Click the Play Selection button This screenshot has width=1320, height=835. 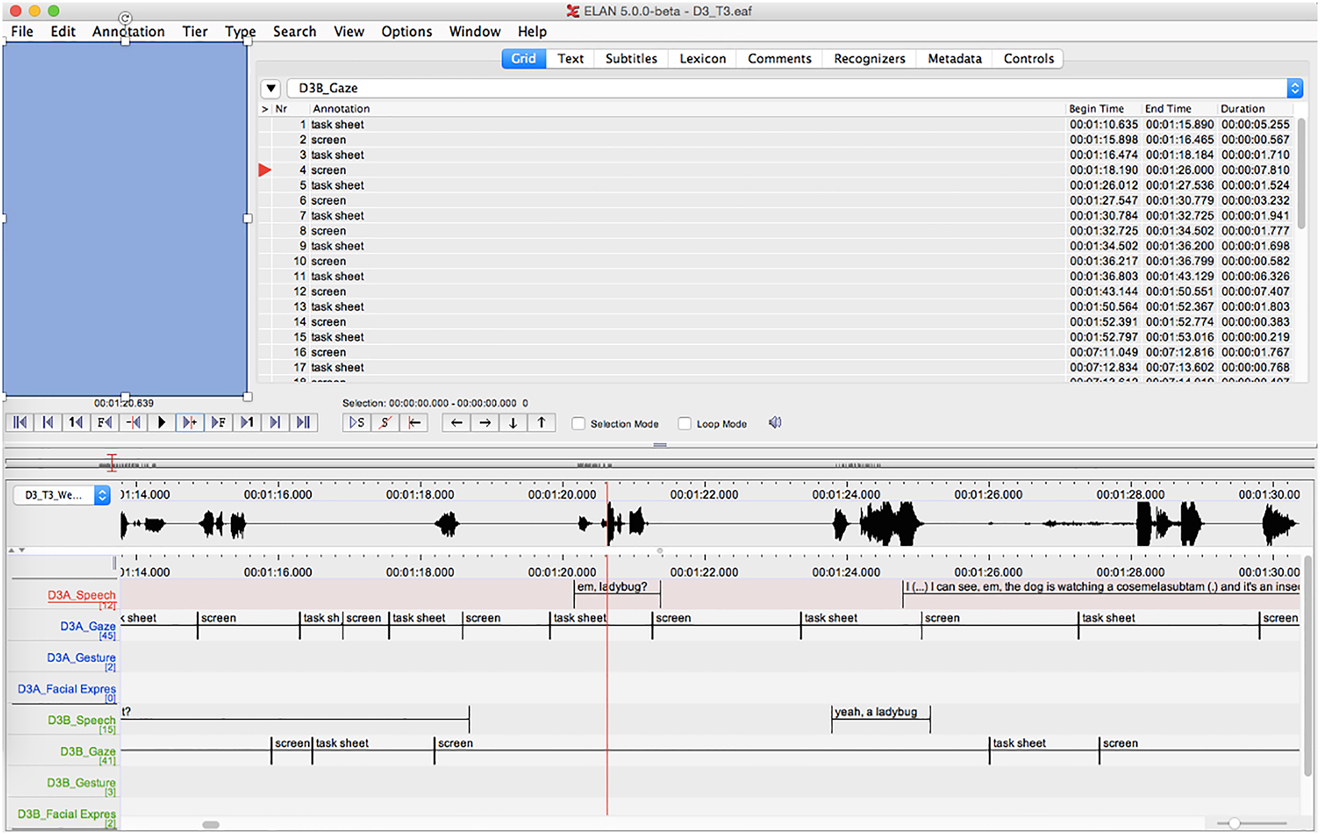click(358, 423)
